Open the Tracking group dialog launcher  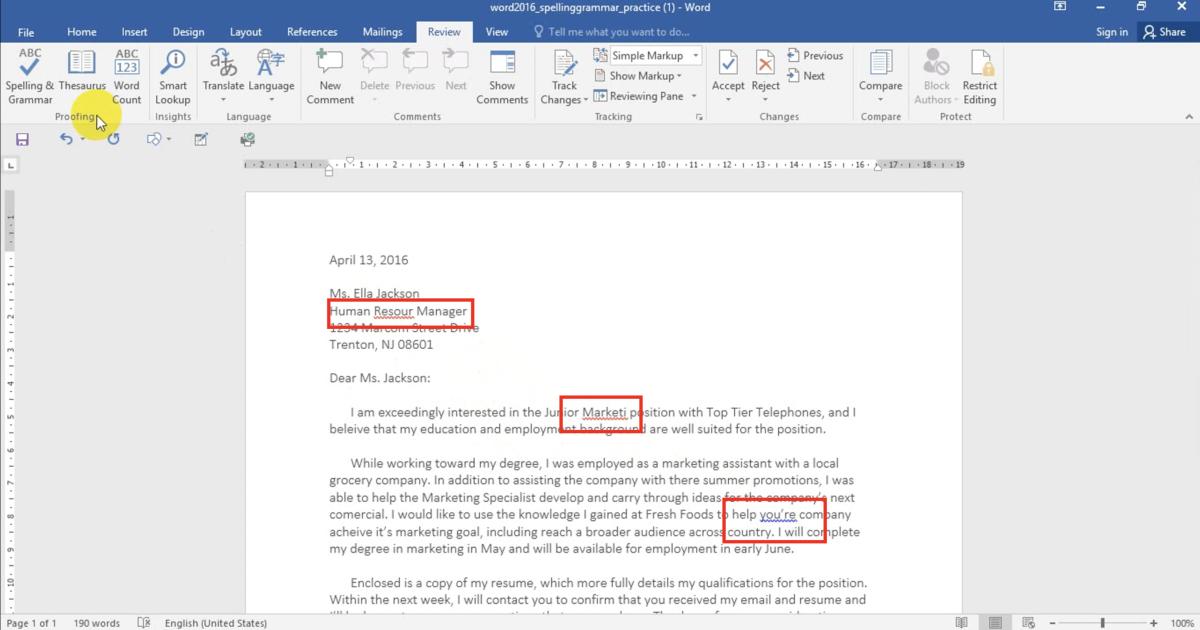pos(699,117)
